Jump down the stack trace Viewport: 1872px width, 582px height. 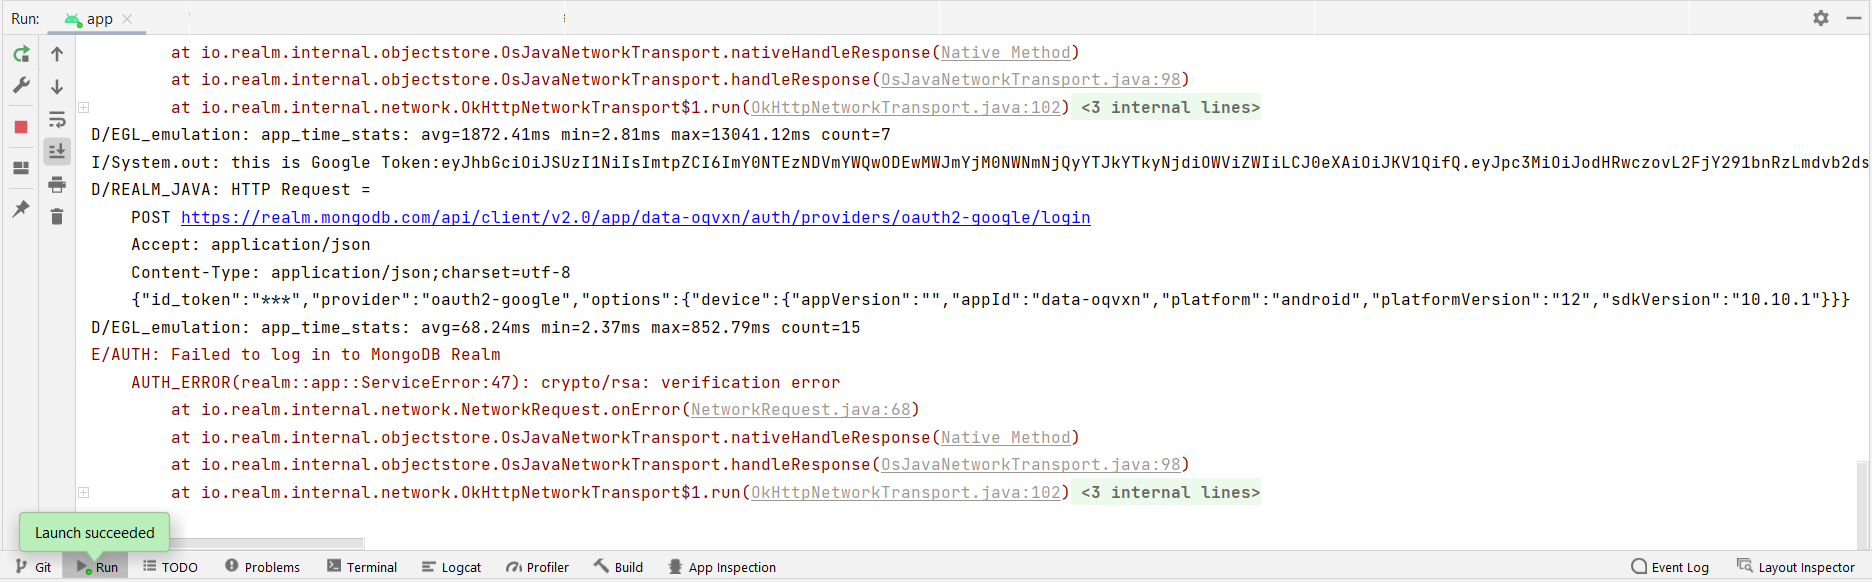point(57,87)
